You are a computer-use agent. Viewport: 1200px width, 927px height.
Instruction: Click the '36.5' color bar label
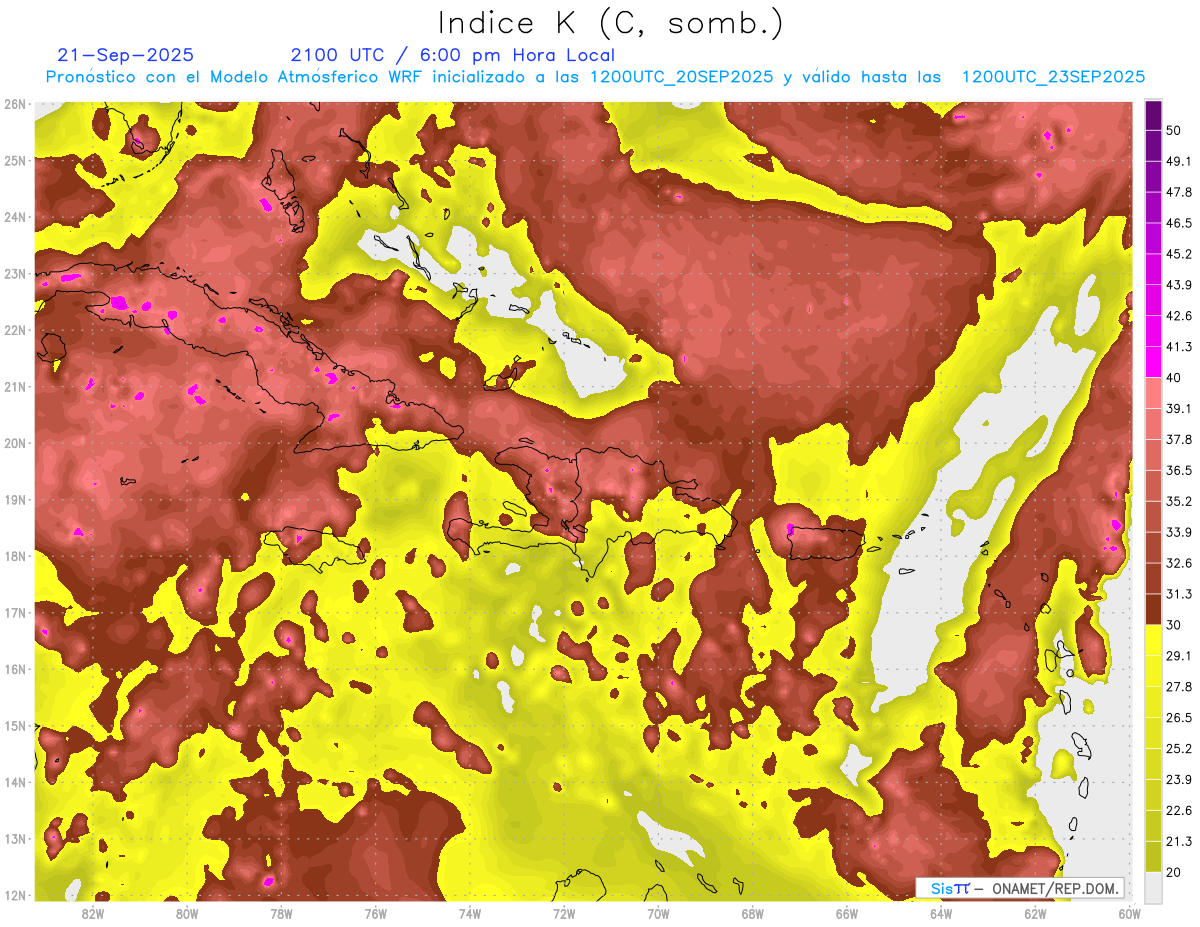click(x=1178, y=470)
